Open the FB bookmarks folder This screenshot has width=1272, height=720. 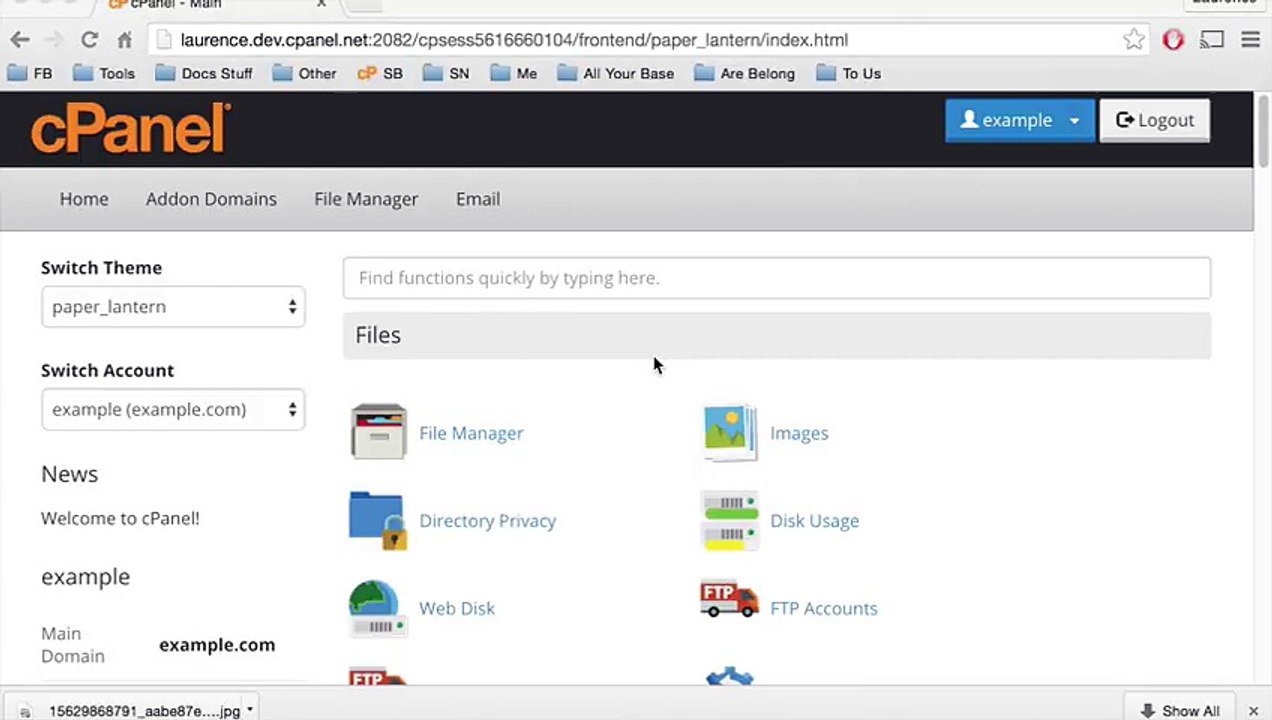(x=29, y=73)
